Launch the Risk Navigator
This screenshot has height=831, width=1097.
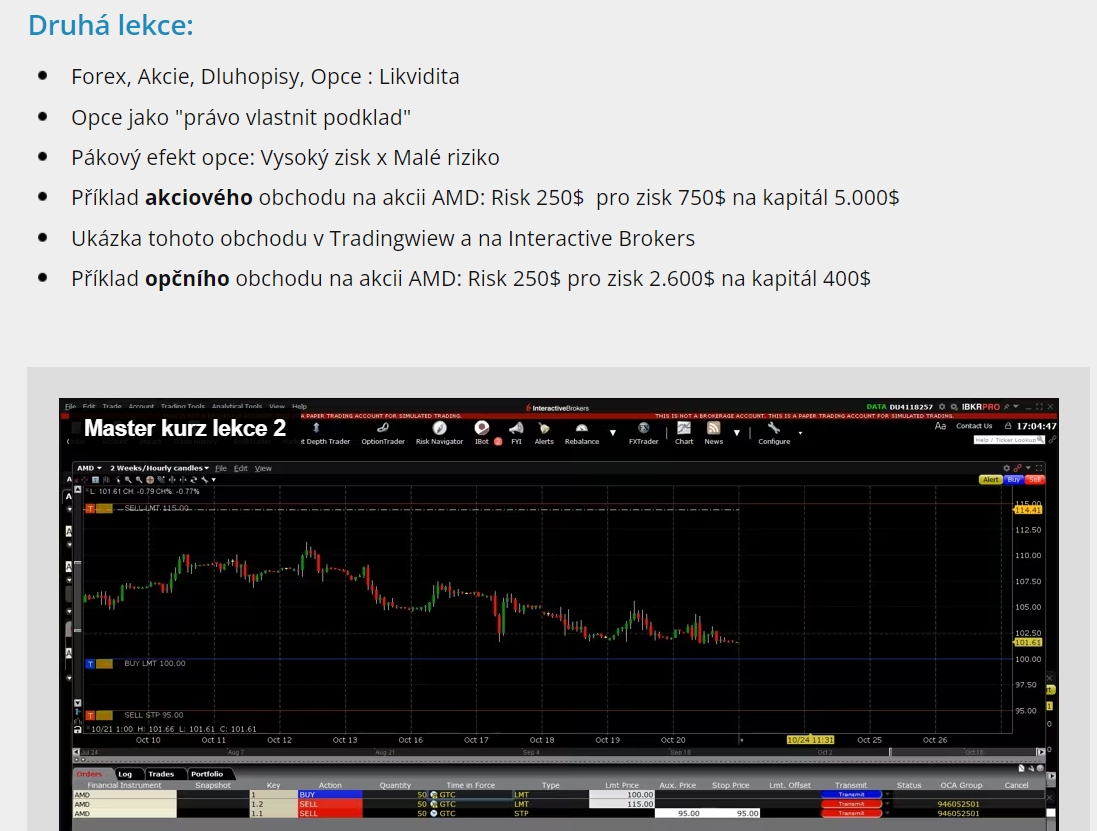point(439,434)
